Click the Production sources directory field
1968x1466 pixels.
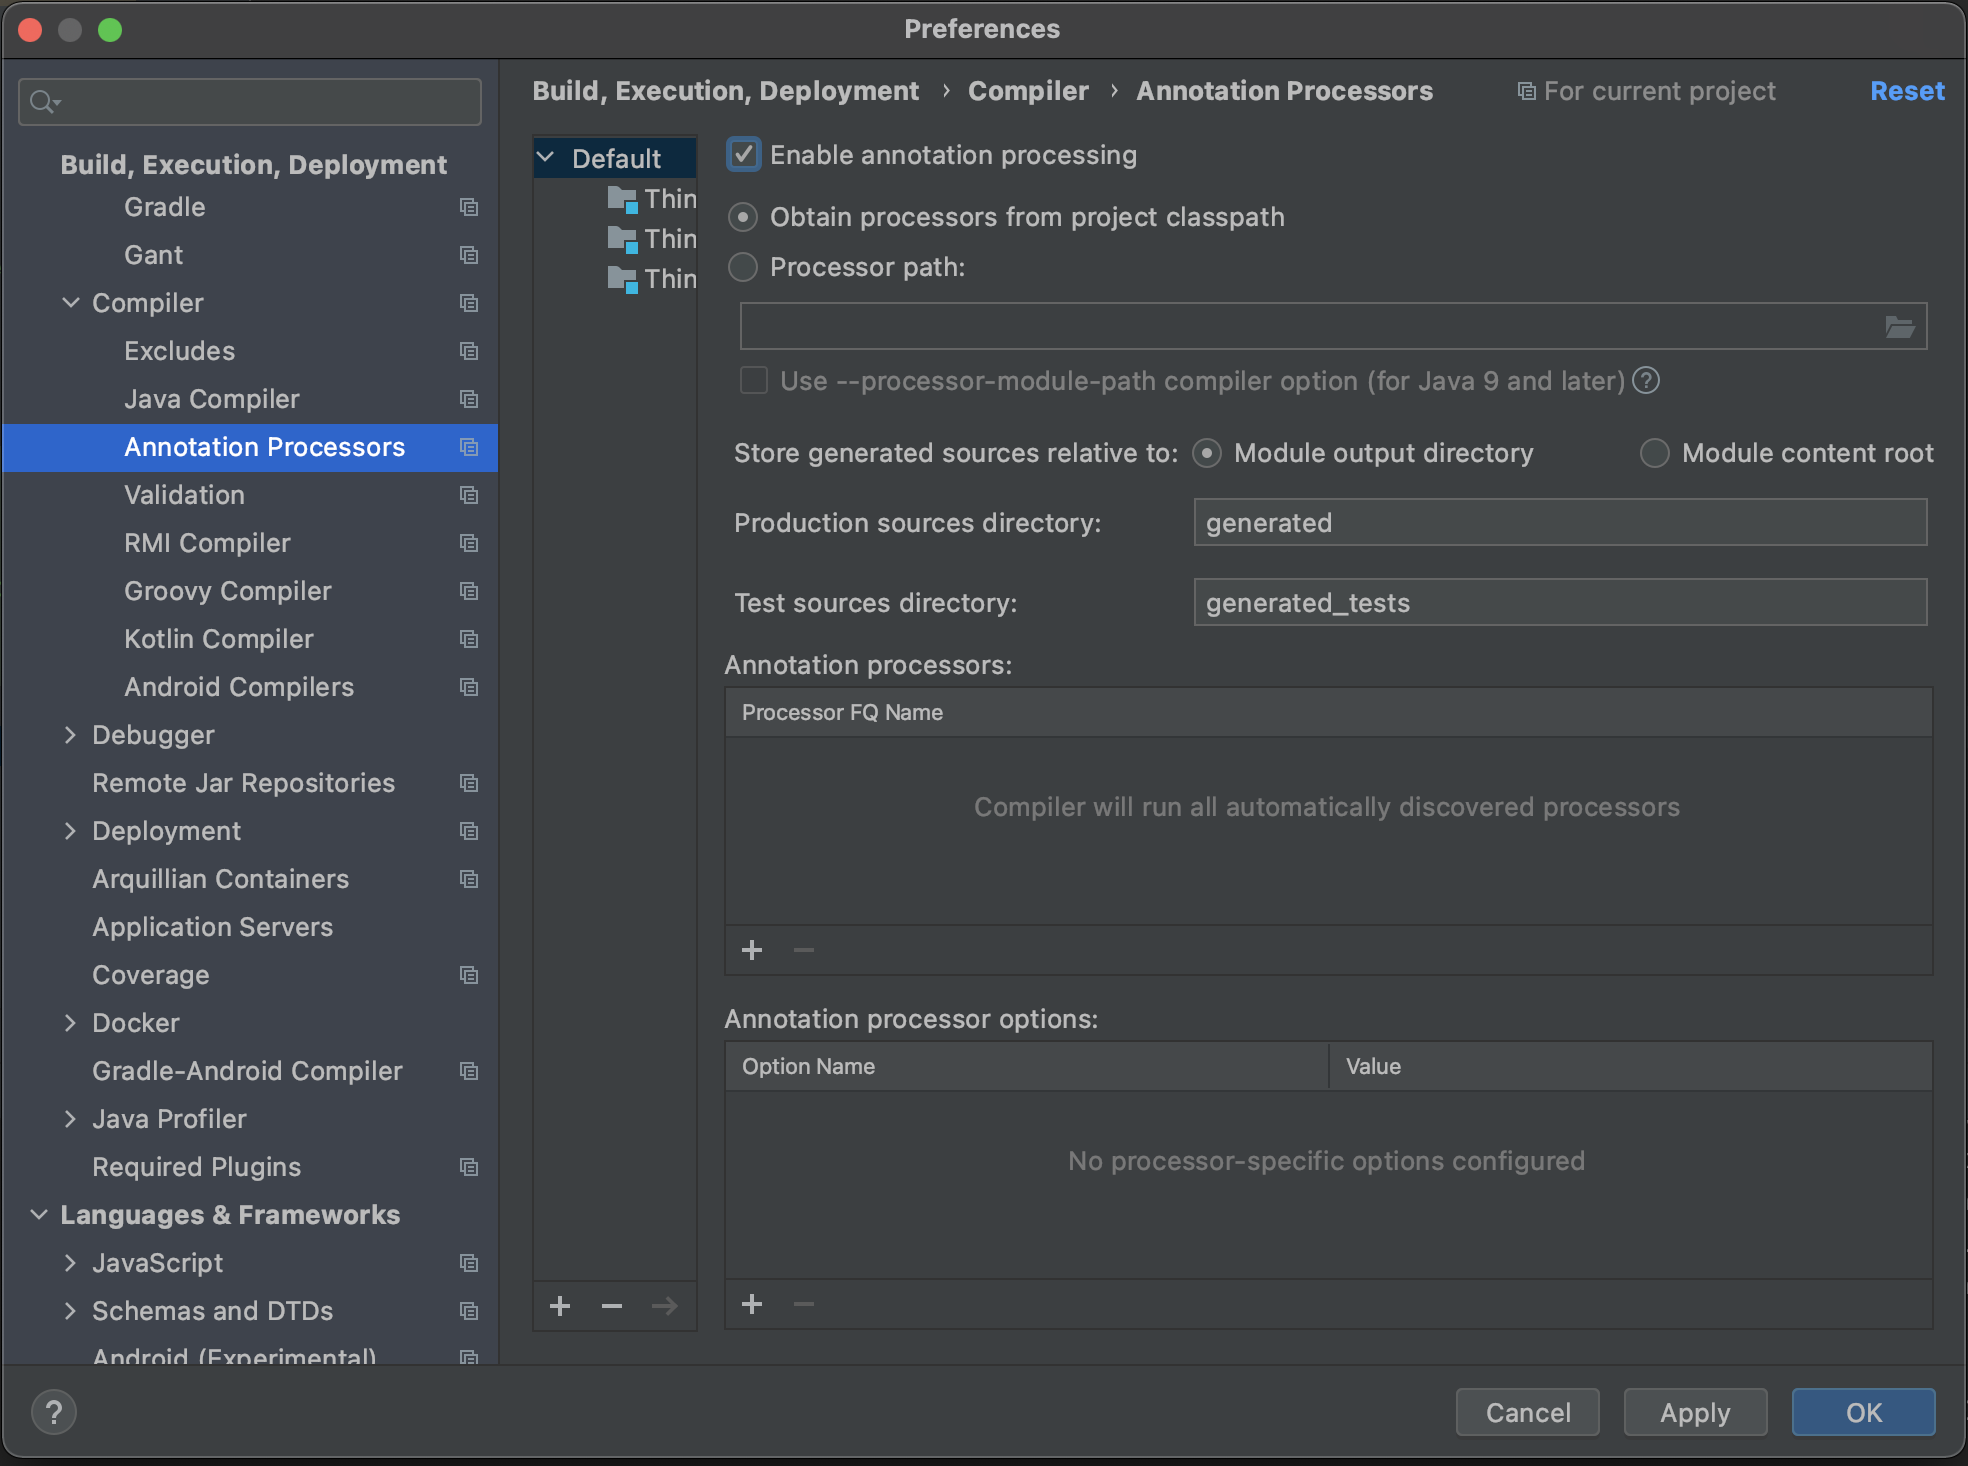1559,523
